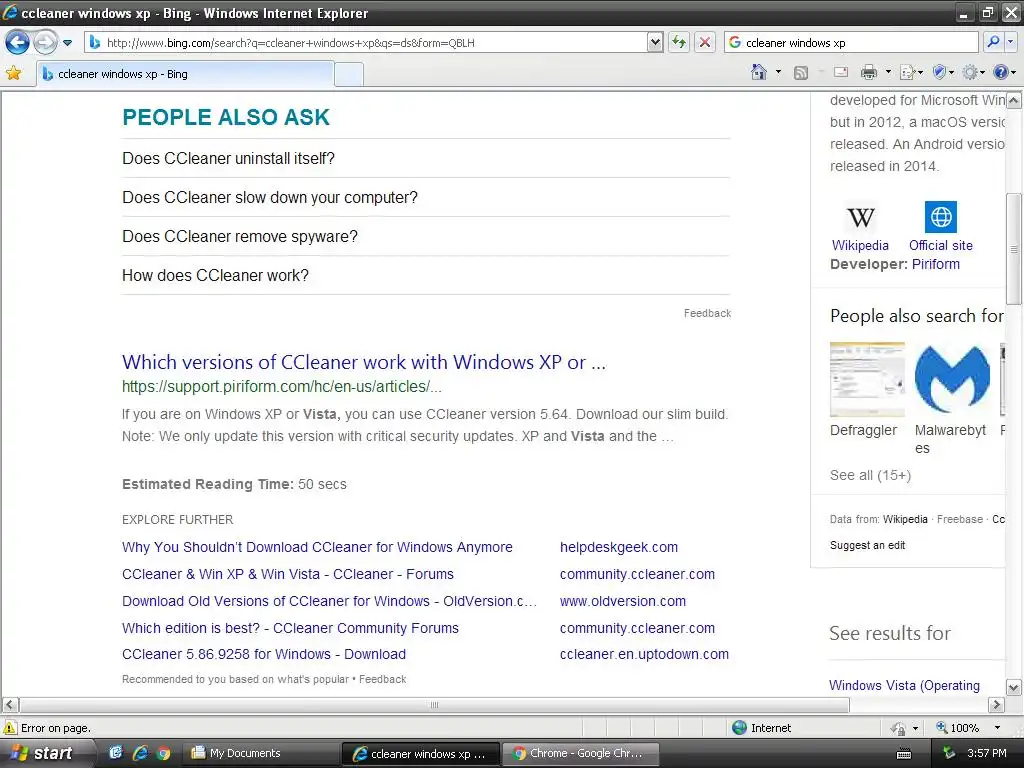Open the recent pages dropdown arrow
This screenshot has width=1024, height=768.
click(x=67, y=43)
